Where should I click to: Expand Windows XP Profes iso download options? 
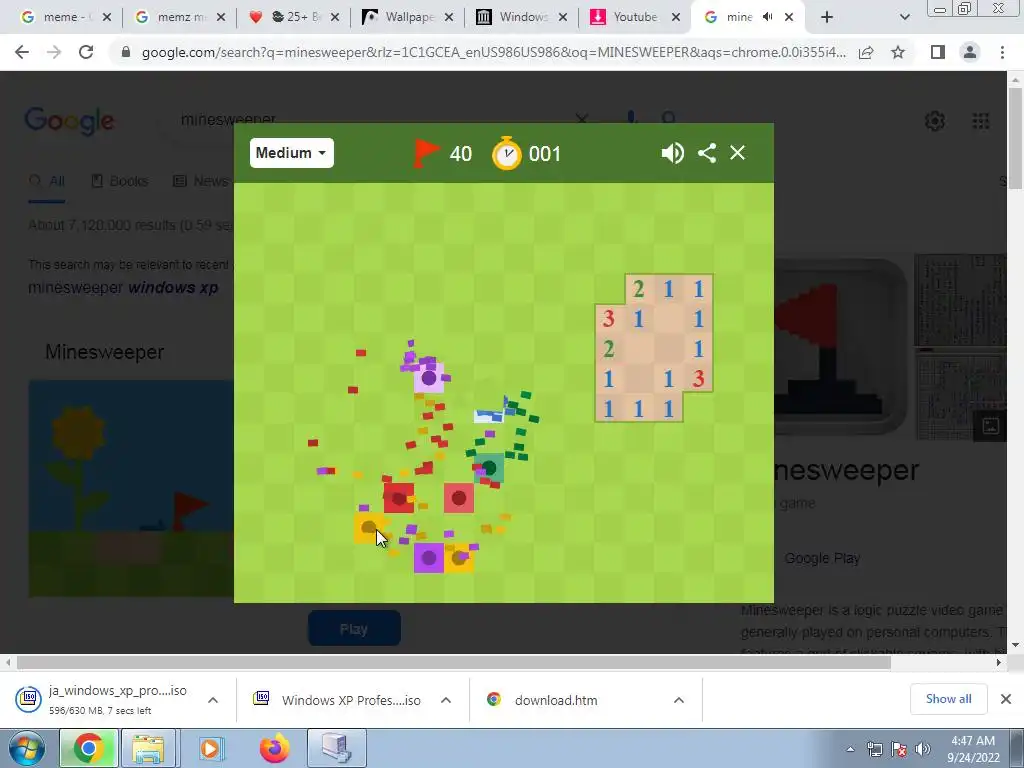446,700
